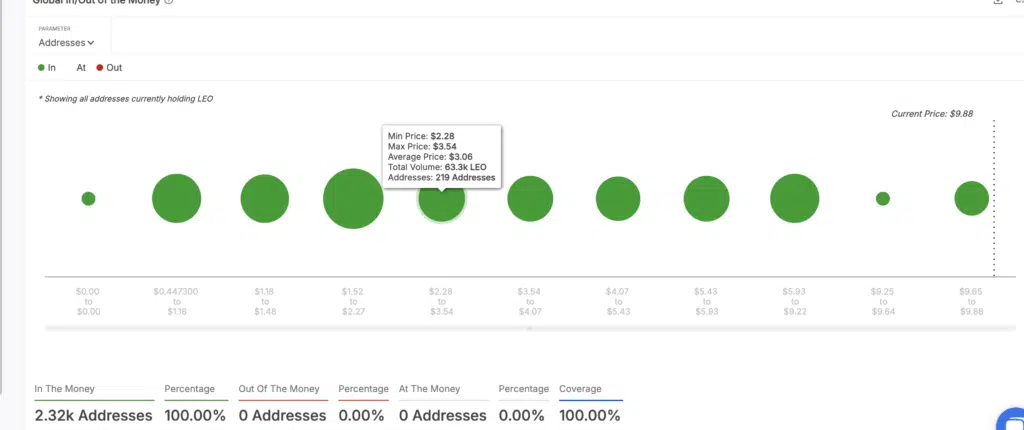Screen dimensions: 1024x430
Task: Click the '$9.65 to $9.88' axis label
Action: point(972,301)
